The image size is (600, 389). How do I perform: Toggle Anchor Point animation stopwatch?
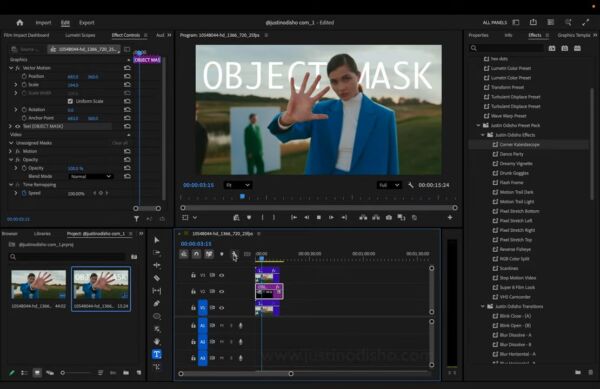[24, 118]
